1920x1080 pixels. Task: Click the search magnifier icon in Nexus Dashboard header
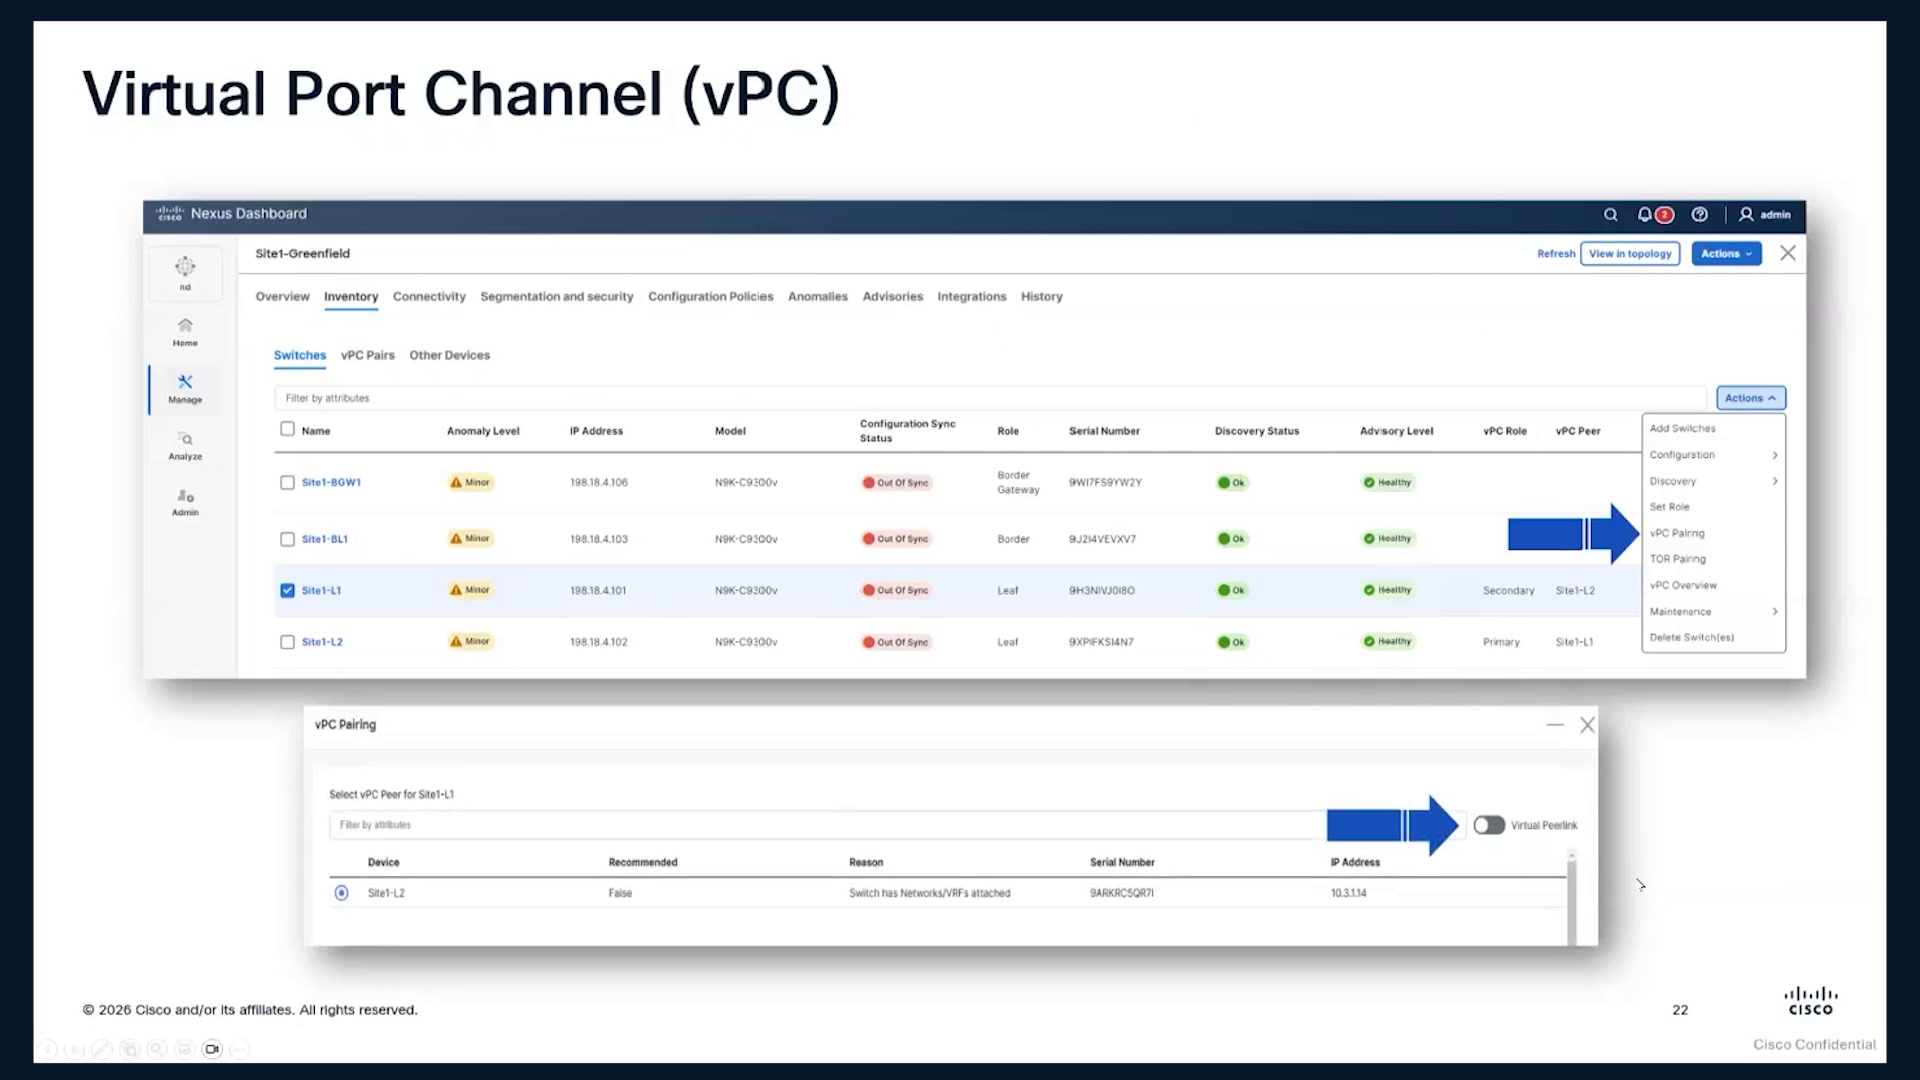(1610, 214)
